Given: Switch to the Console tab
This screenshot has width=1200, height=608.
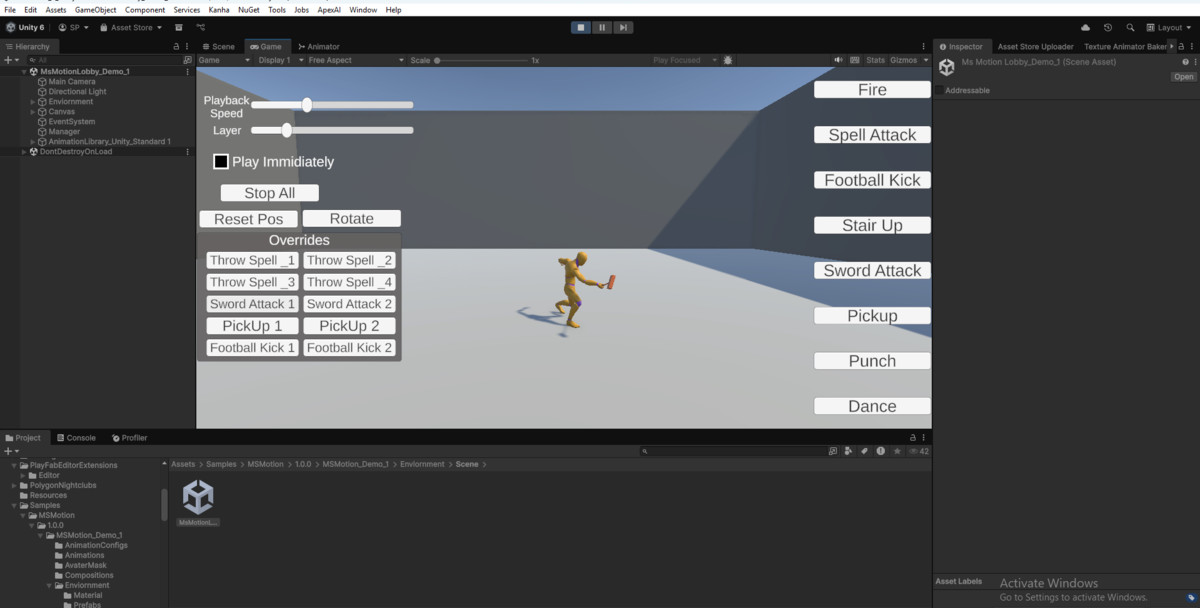Looking at the screenshot, I should [76, 438].
